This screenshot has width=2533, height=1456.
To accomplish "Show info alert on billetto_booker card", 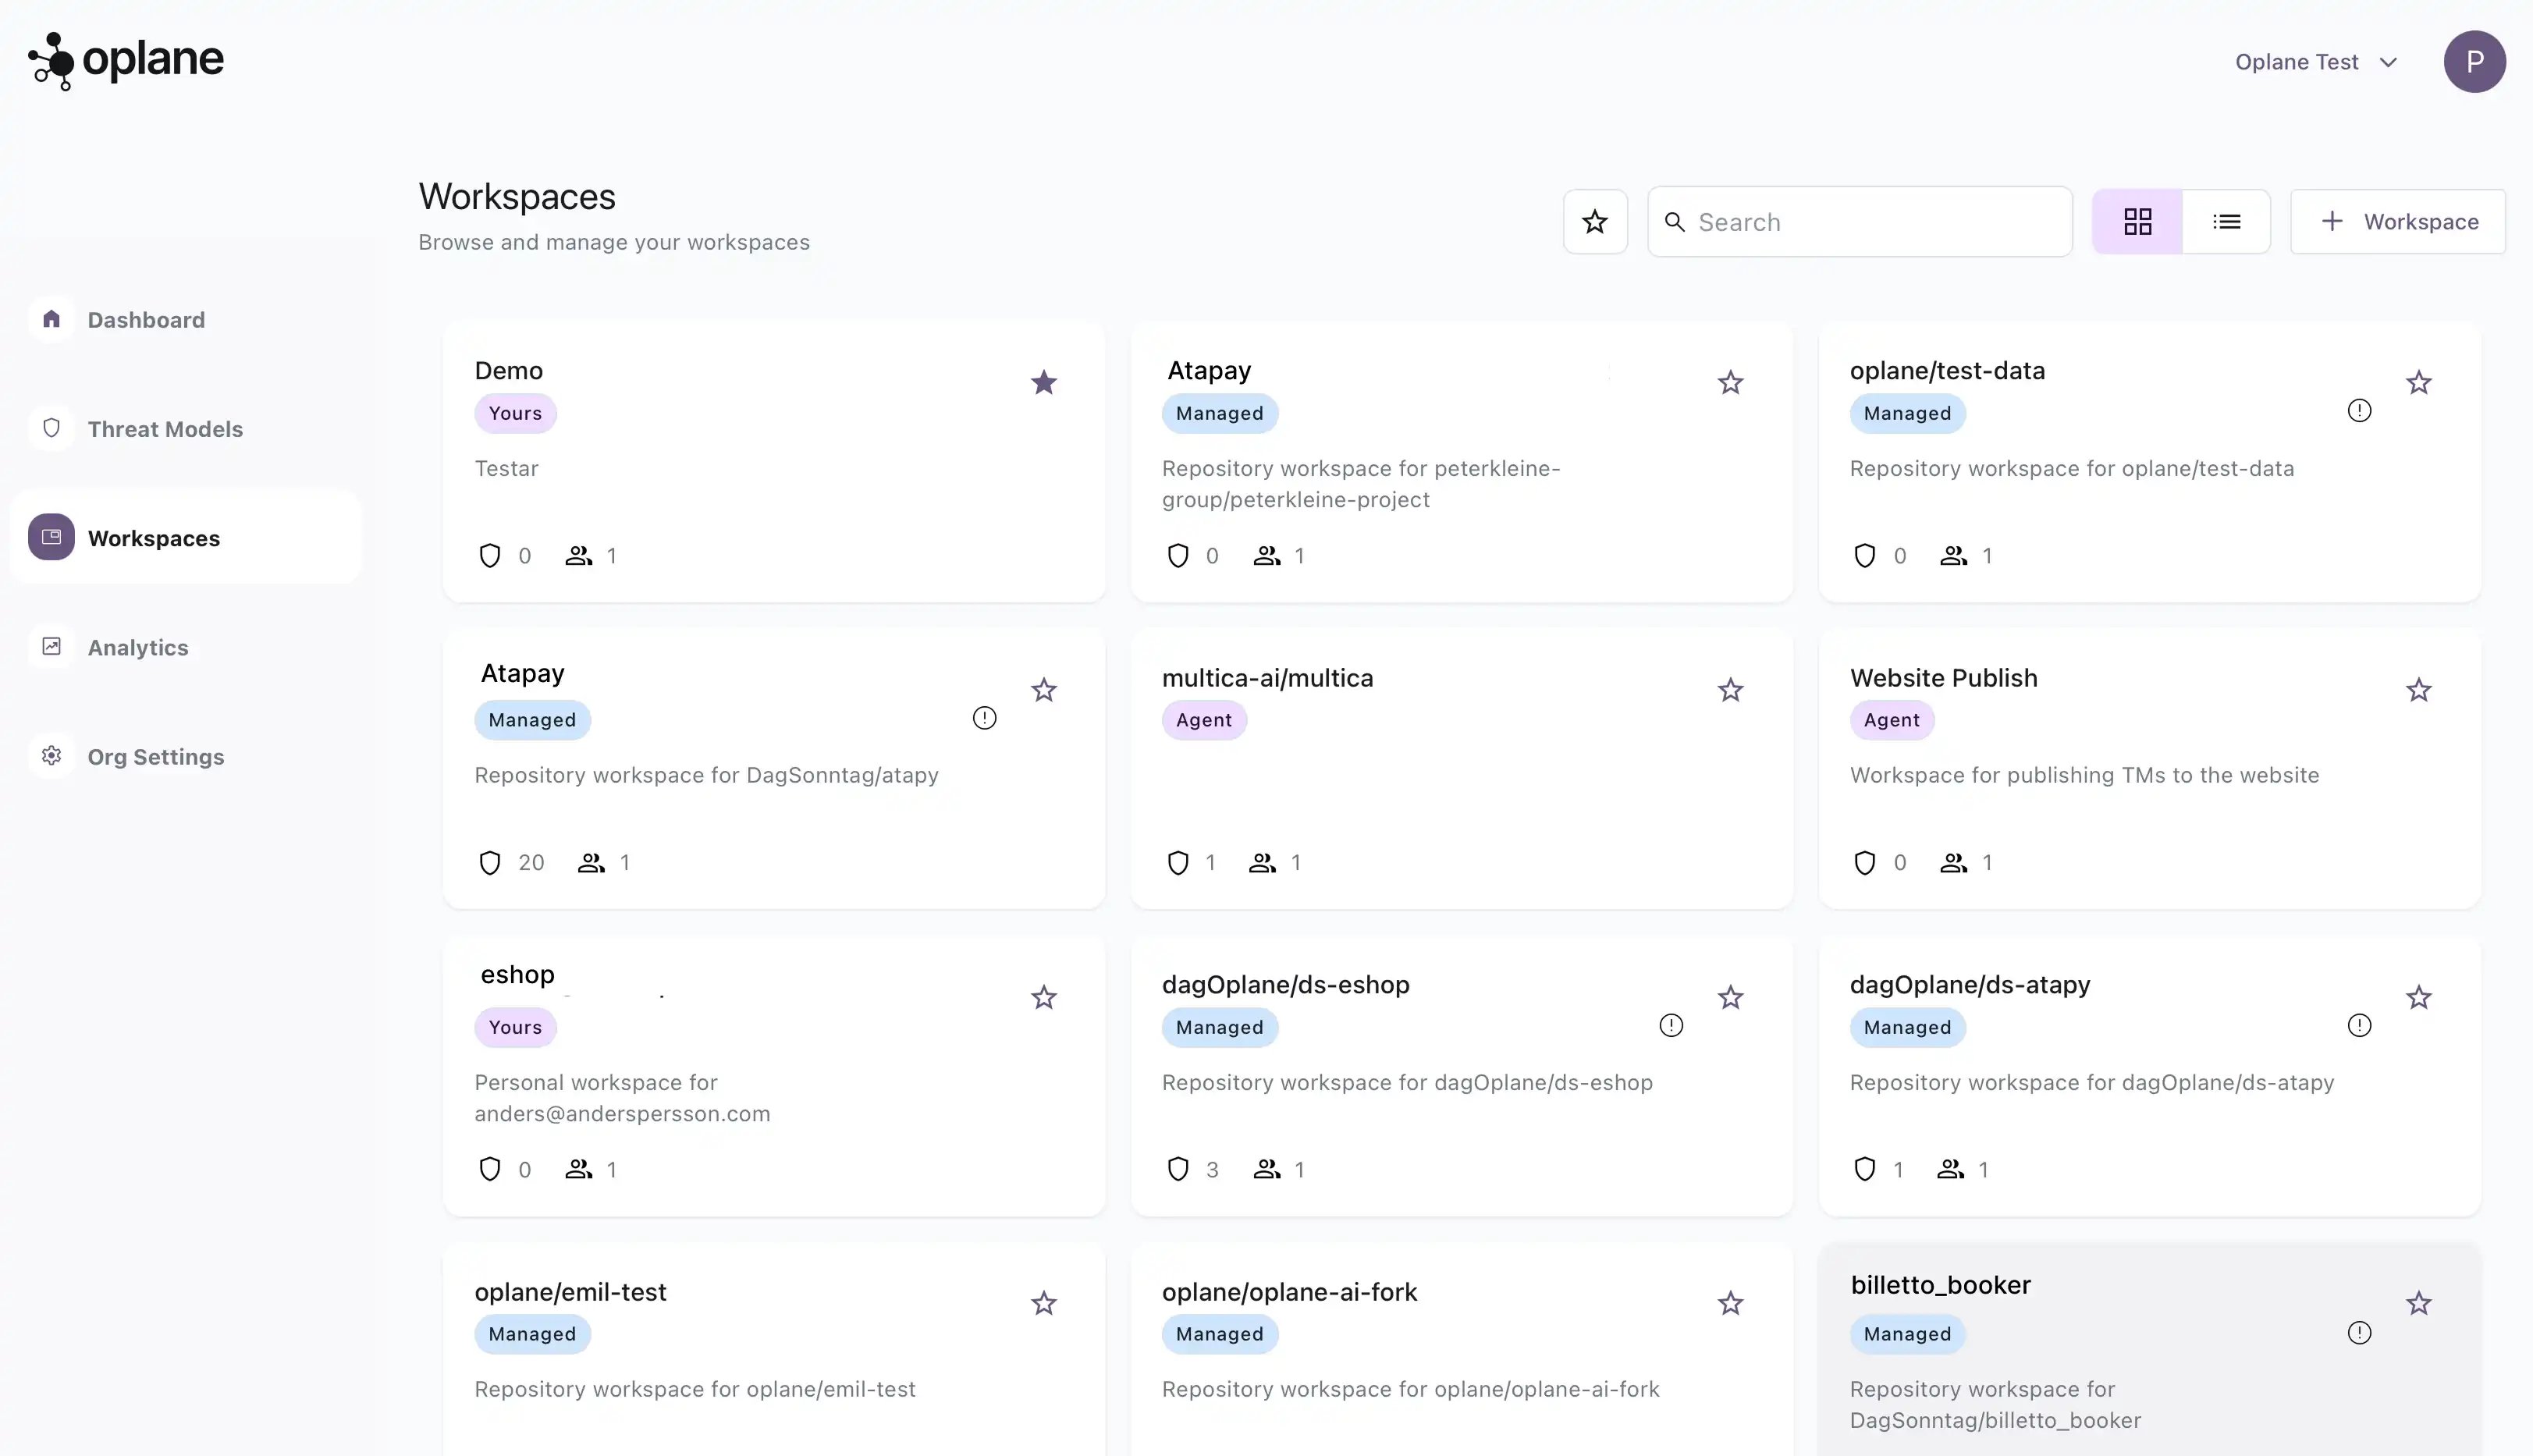I will coord(2359,1333).
